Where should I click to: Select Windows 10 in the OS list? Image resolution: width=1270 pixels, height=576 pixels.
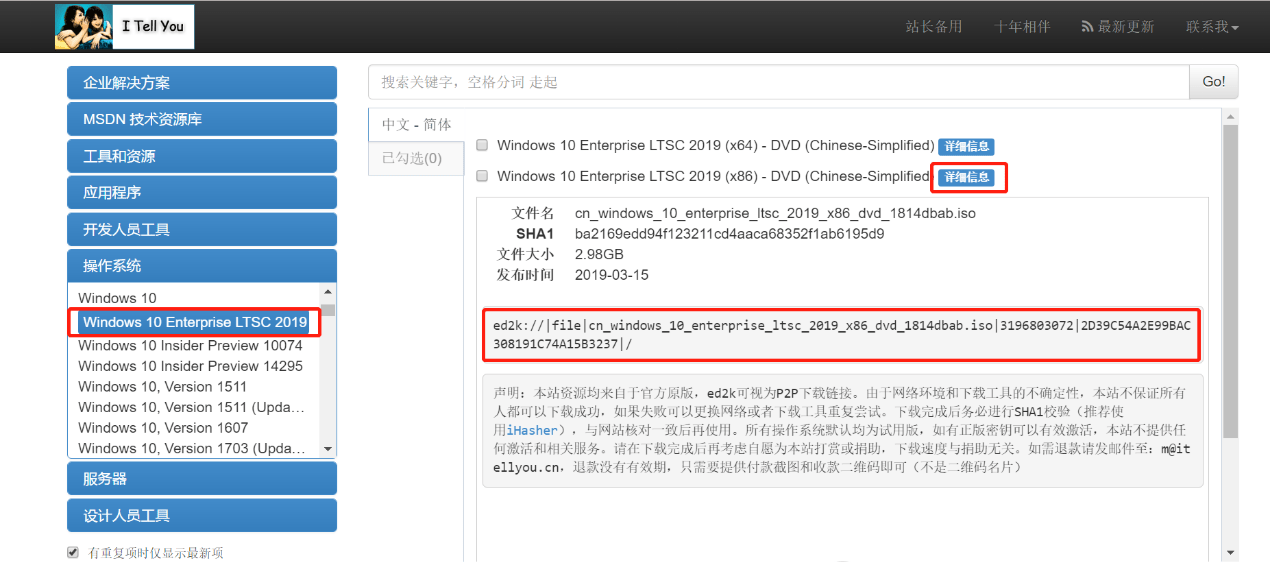(x=117, y=298)
